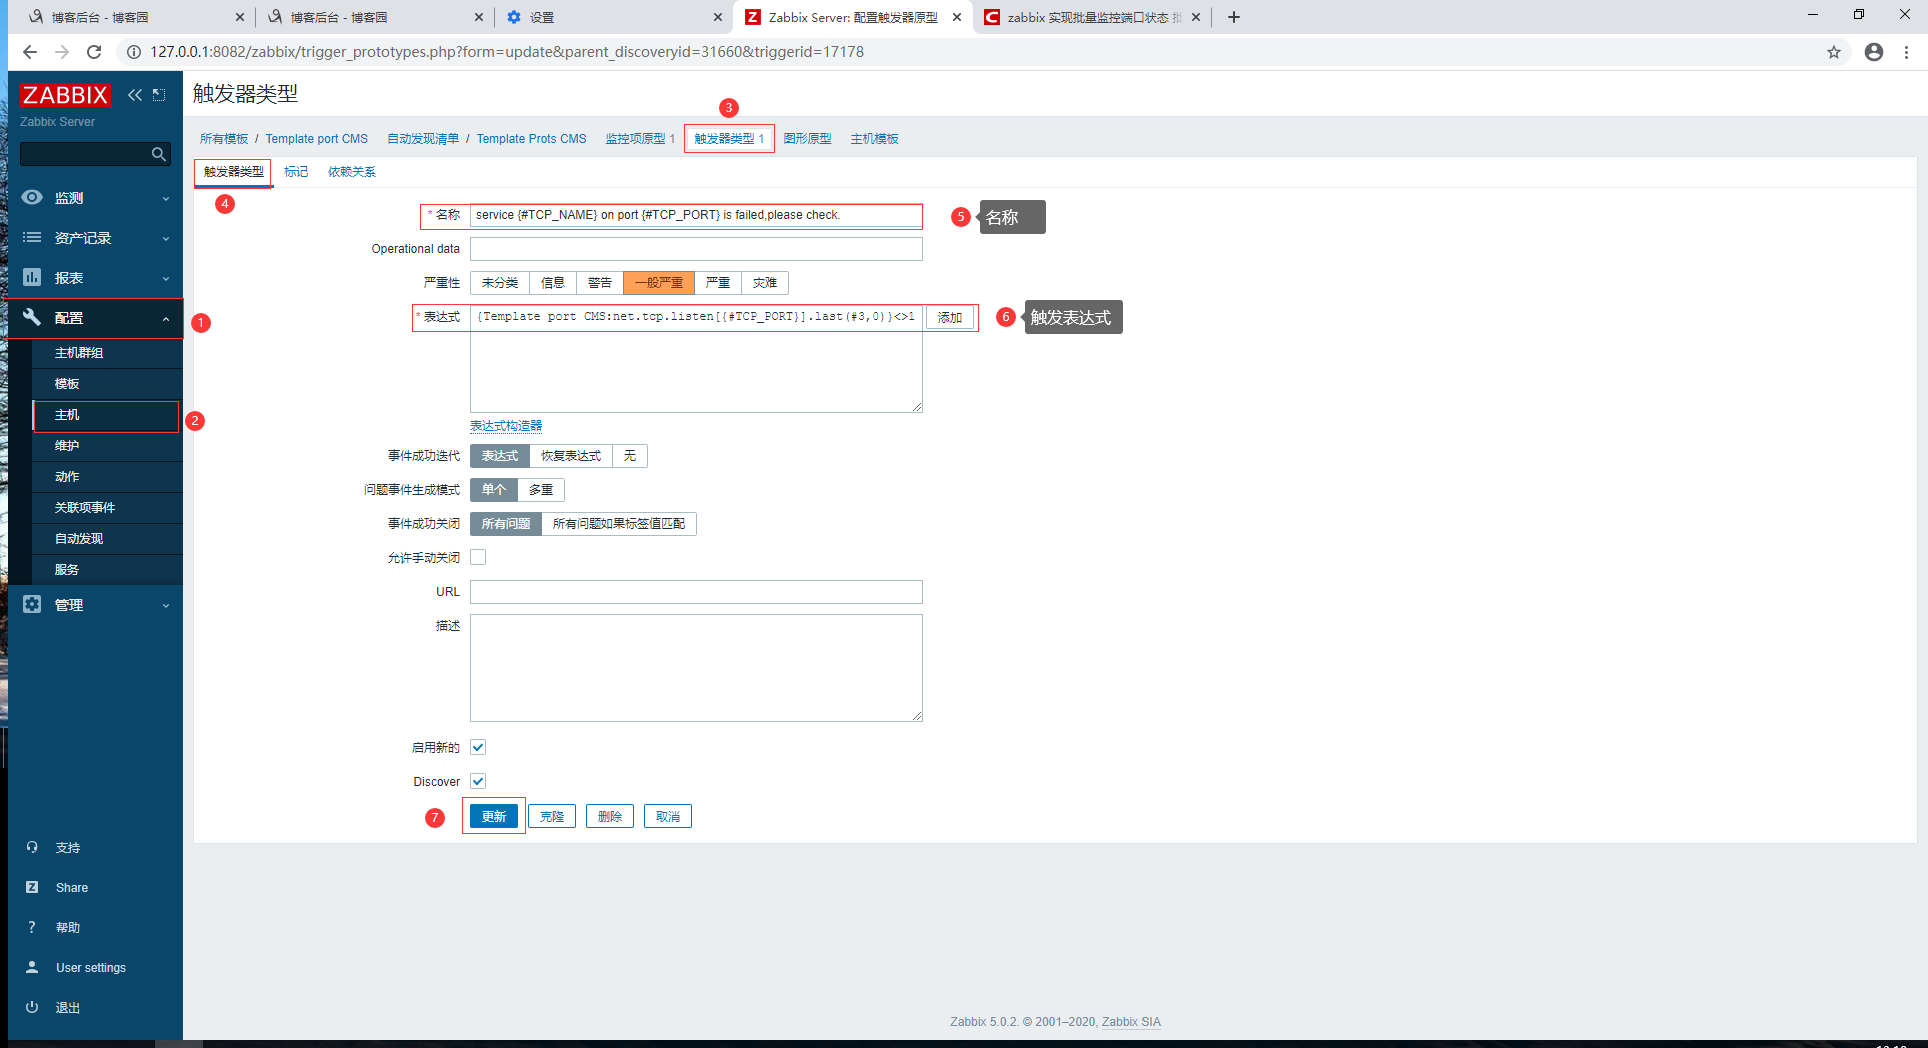
Task: Click the 取消 button
Action: pyautogui.click(x=668, y=817)
